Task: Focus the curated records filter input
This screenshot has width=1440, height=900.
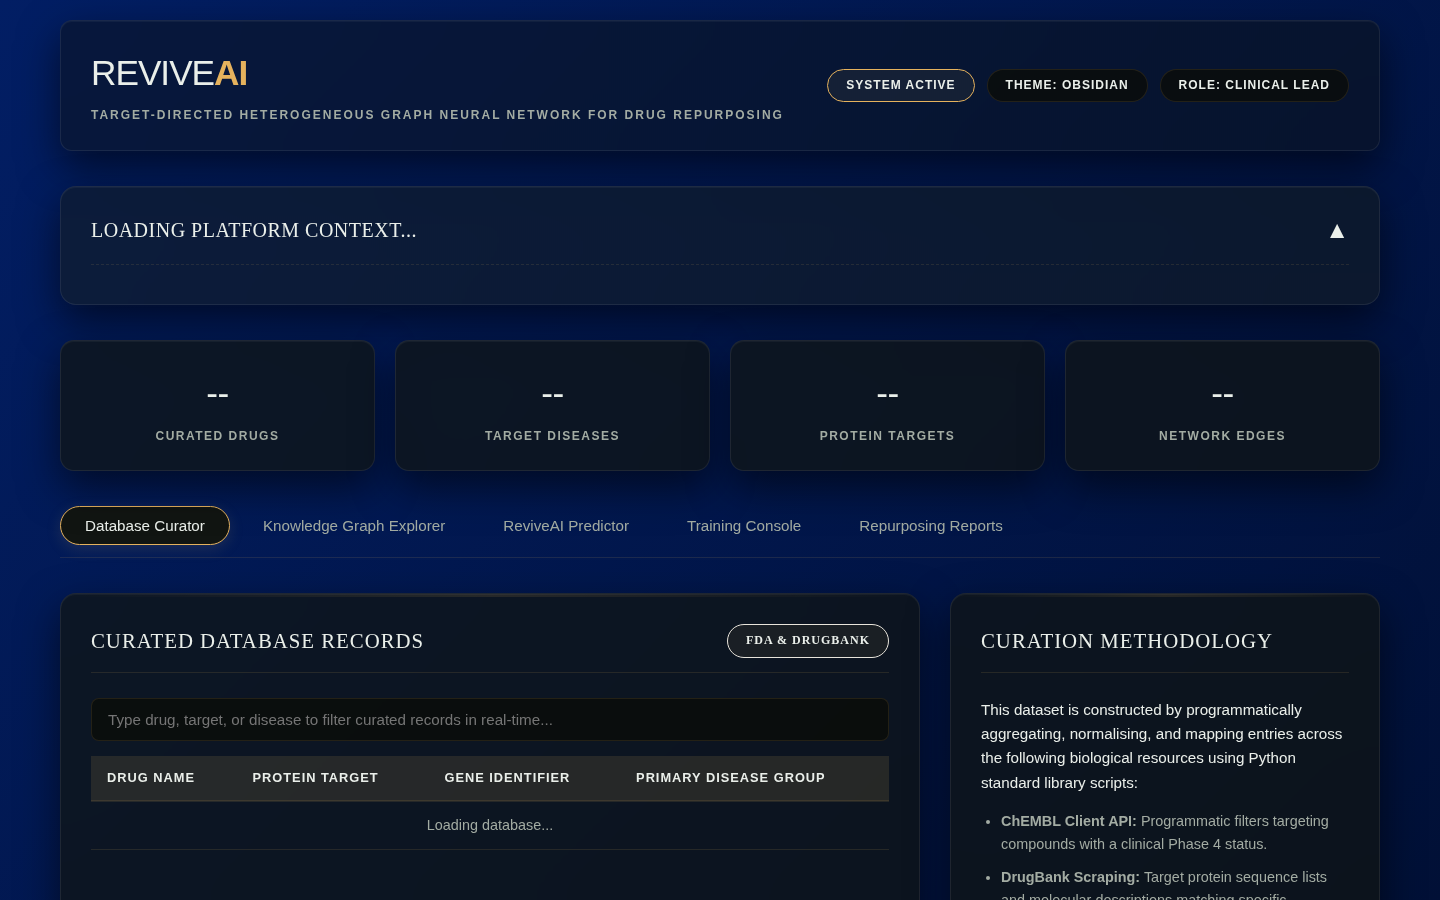Action: [x=490, y=720]
